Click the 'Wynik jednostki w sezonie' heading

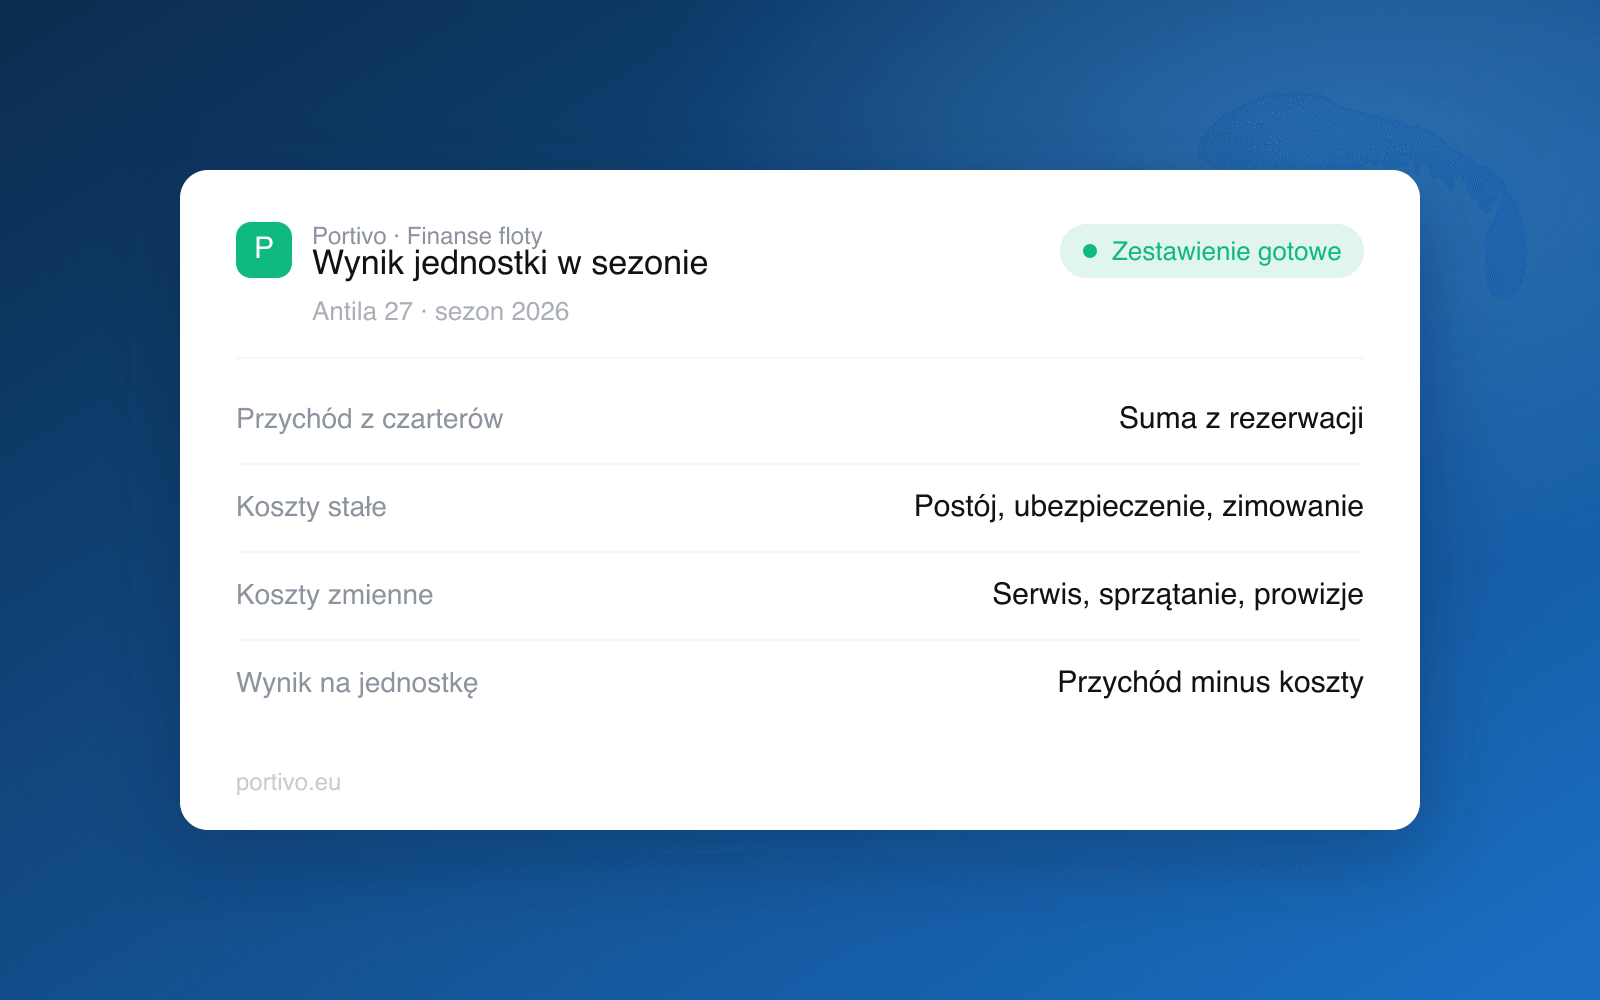[510, 263]
